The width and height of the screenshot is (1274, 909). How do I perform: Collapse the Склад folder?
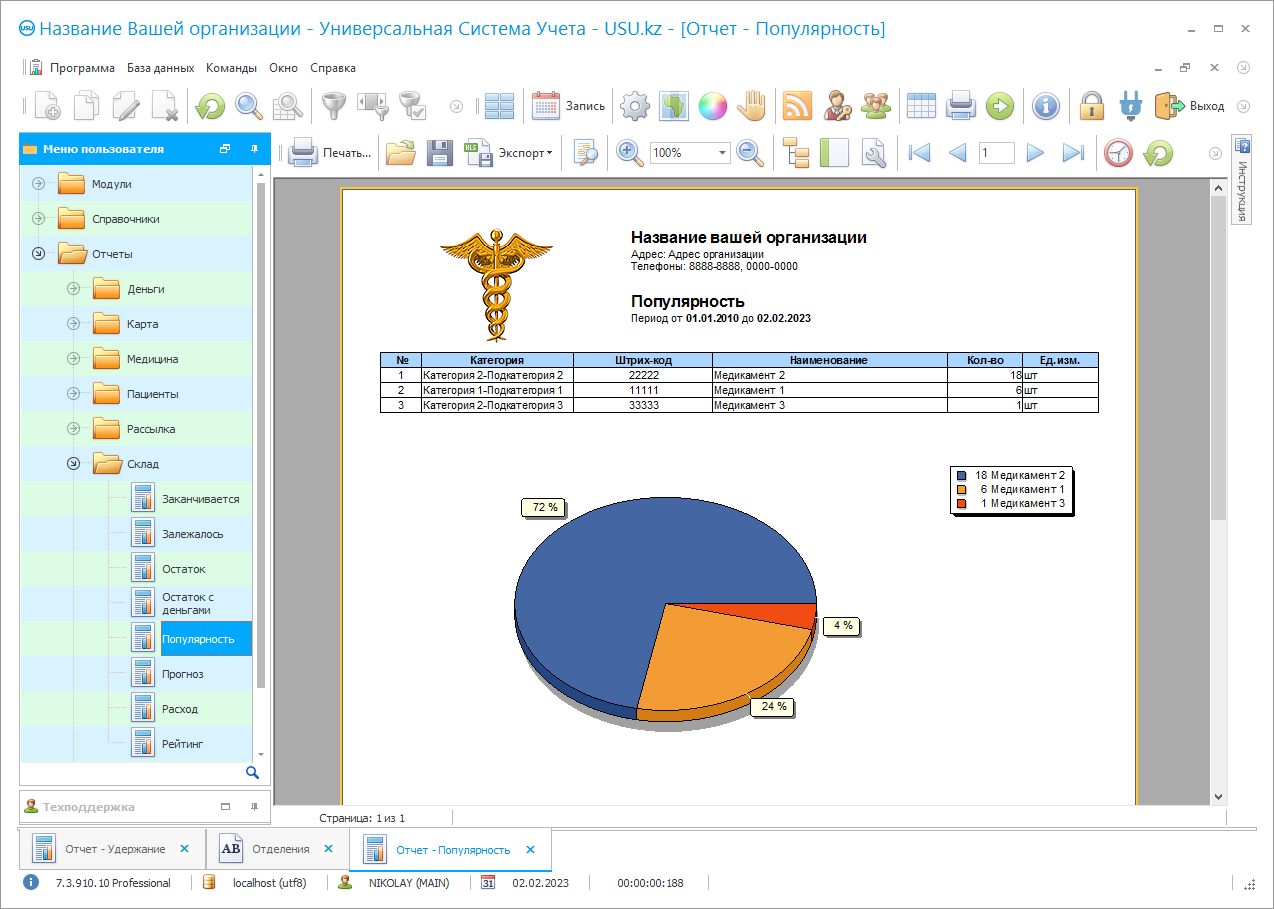click(73, 464)
